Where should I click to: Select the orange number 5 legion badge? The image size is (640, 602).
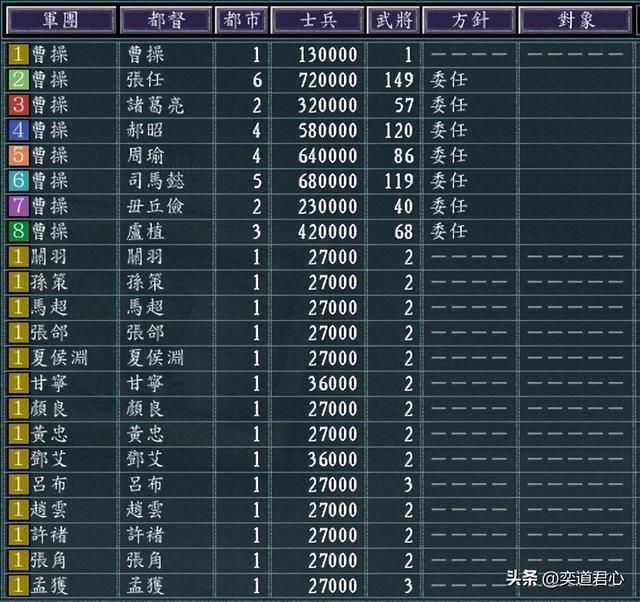coord(18,155)
